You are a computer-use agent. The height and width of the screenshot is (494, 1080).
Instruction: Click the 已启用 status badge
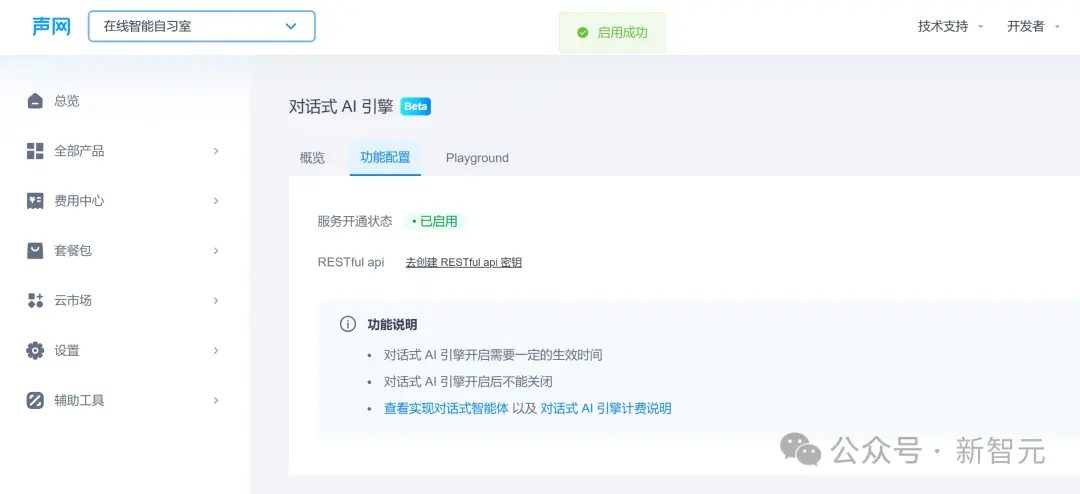pos(435,221)
